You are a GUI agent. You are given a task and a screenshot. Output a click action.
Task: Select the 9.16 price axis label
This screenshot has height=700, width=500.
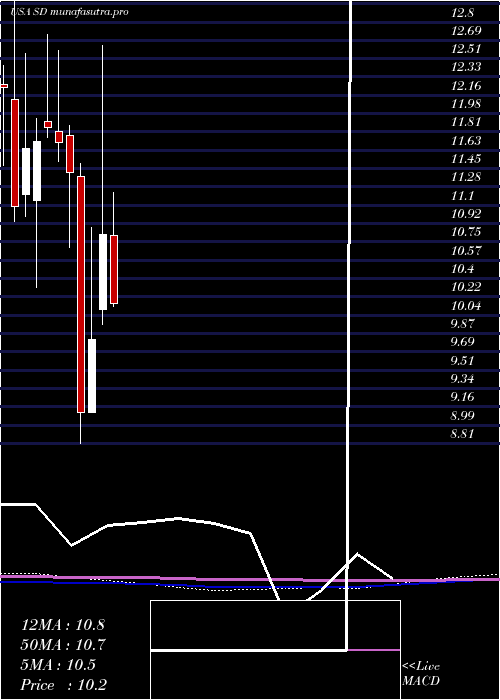[x=462, y=397]
